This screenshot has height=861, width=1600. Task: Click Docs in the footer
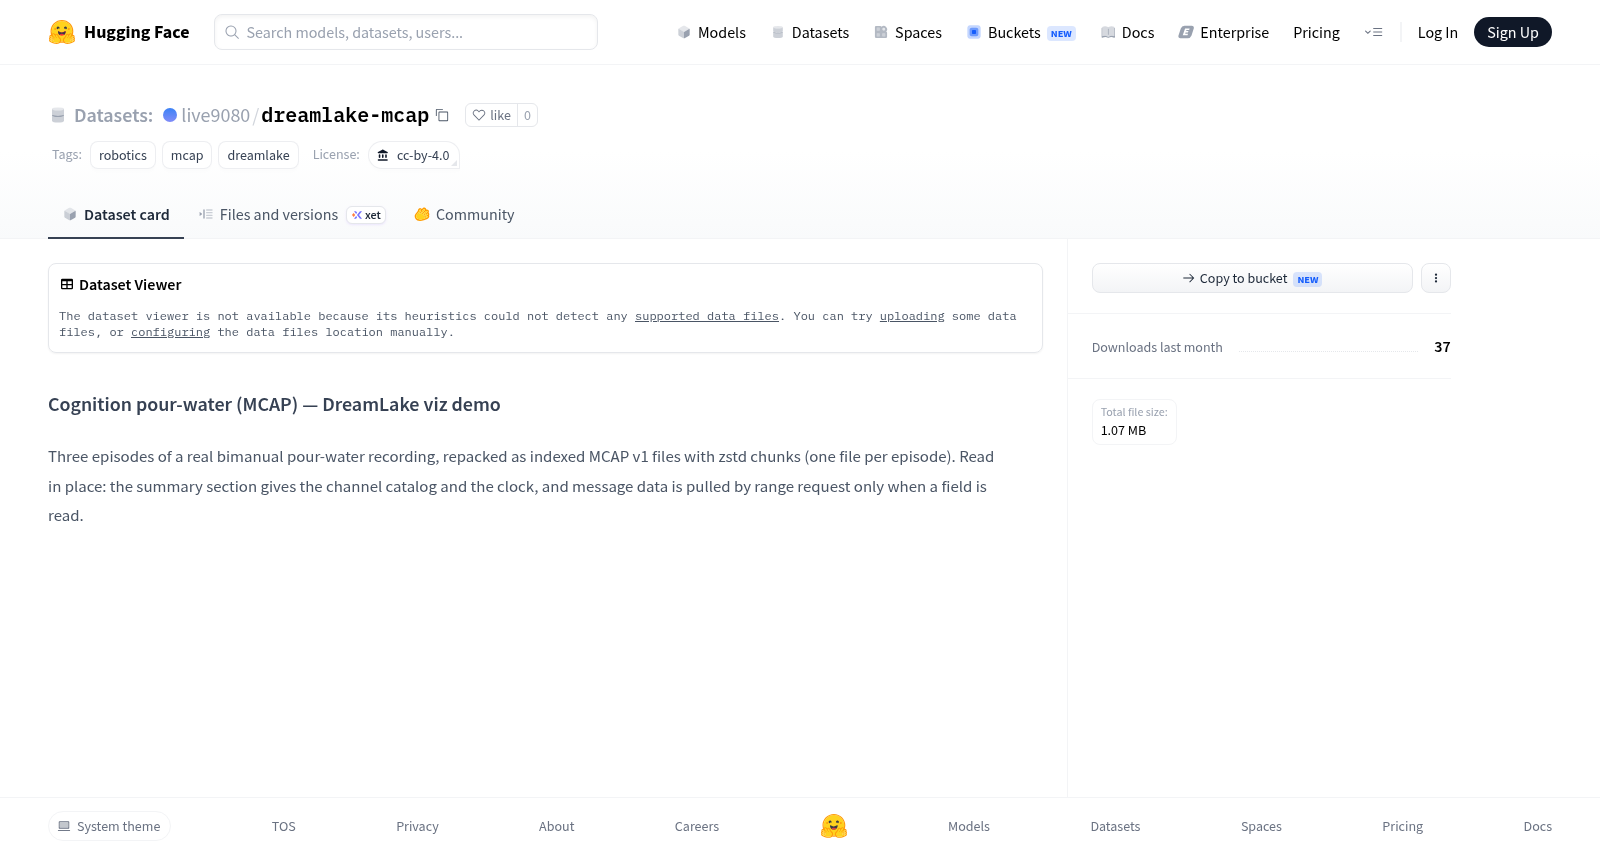click(x=1537, y=826)
